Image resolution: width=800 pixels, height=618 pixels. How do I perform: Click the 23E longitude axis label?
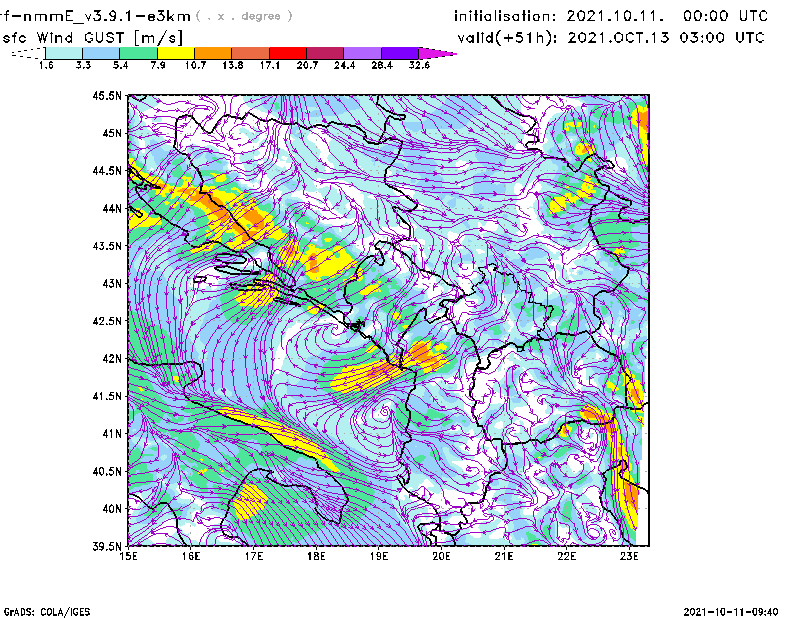coord(629,557)
